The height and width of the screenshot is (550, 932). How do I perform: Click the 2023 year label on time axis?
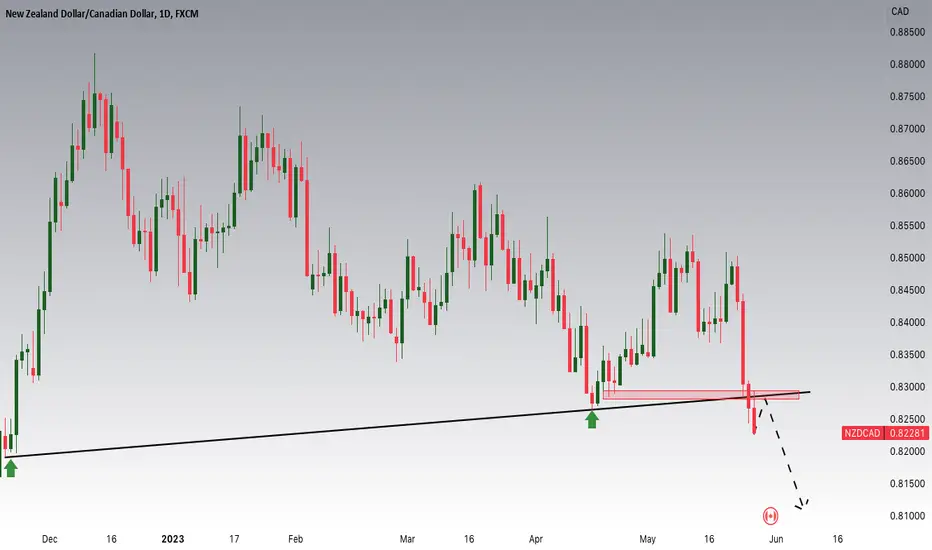click(x=172, y=539)
